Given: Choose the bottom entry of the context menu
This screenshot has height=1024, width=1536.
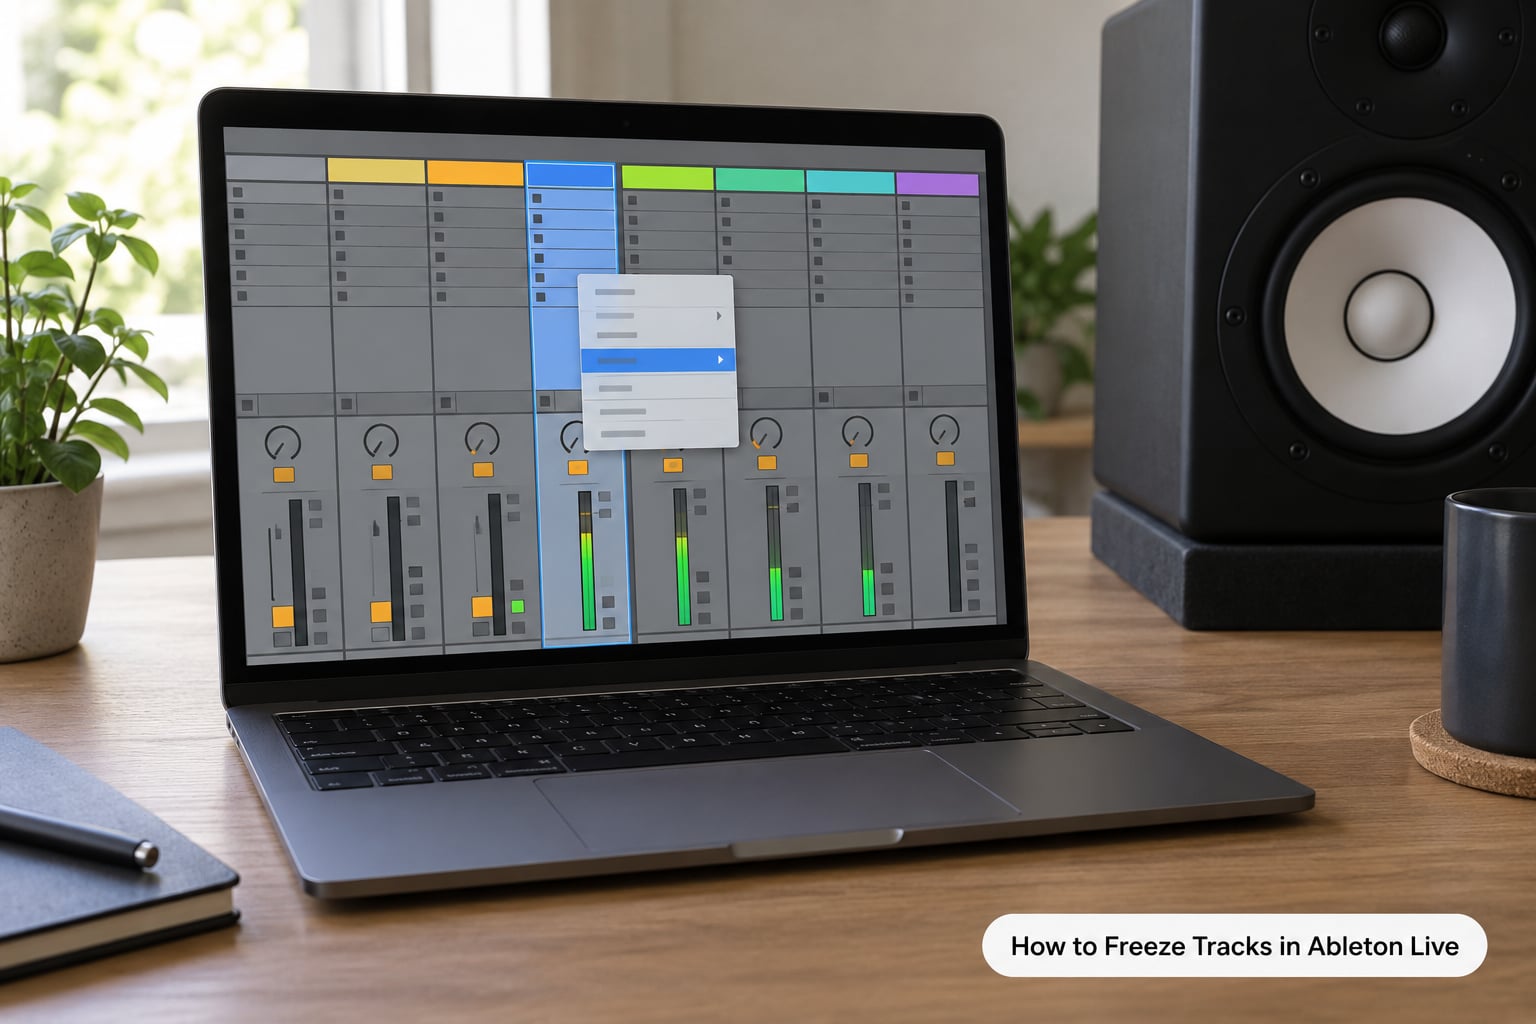Looking at the screenshot, I should click(x=660, y=434).
